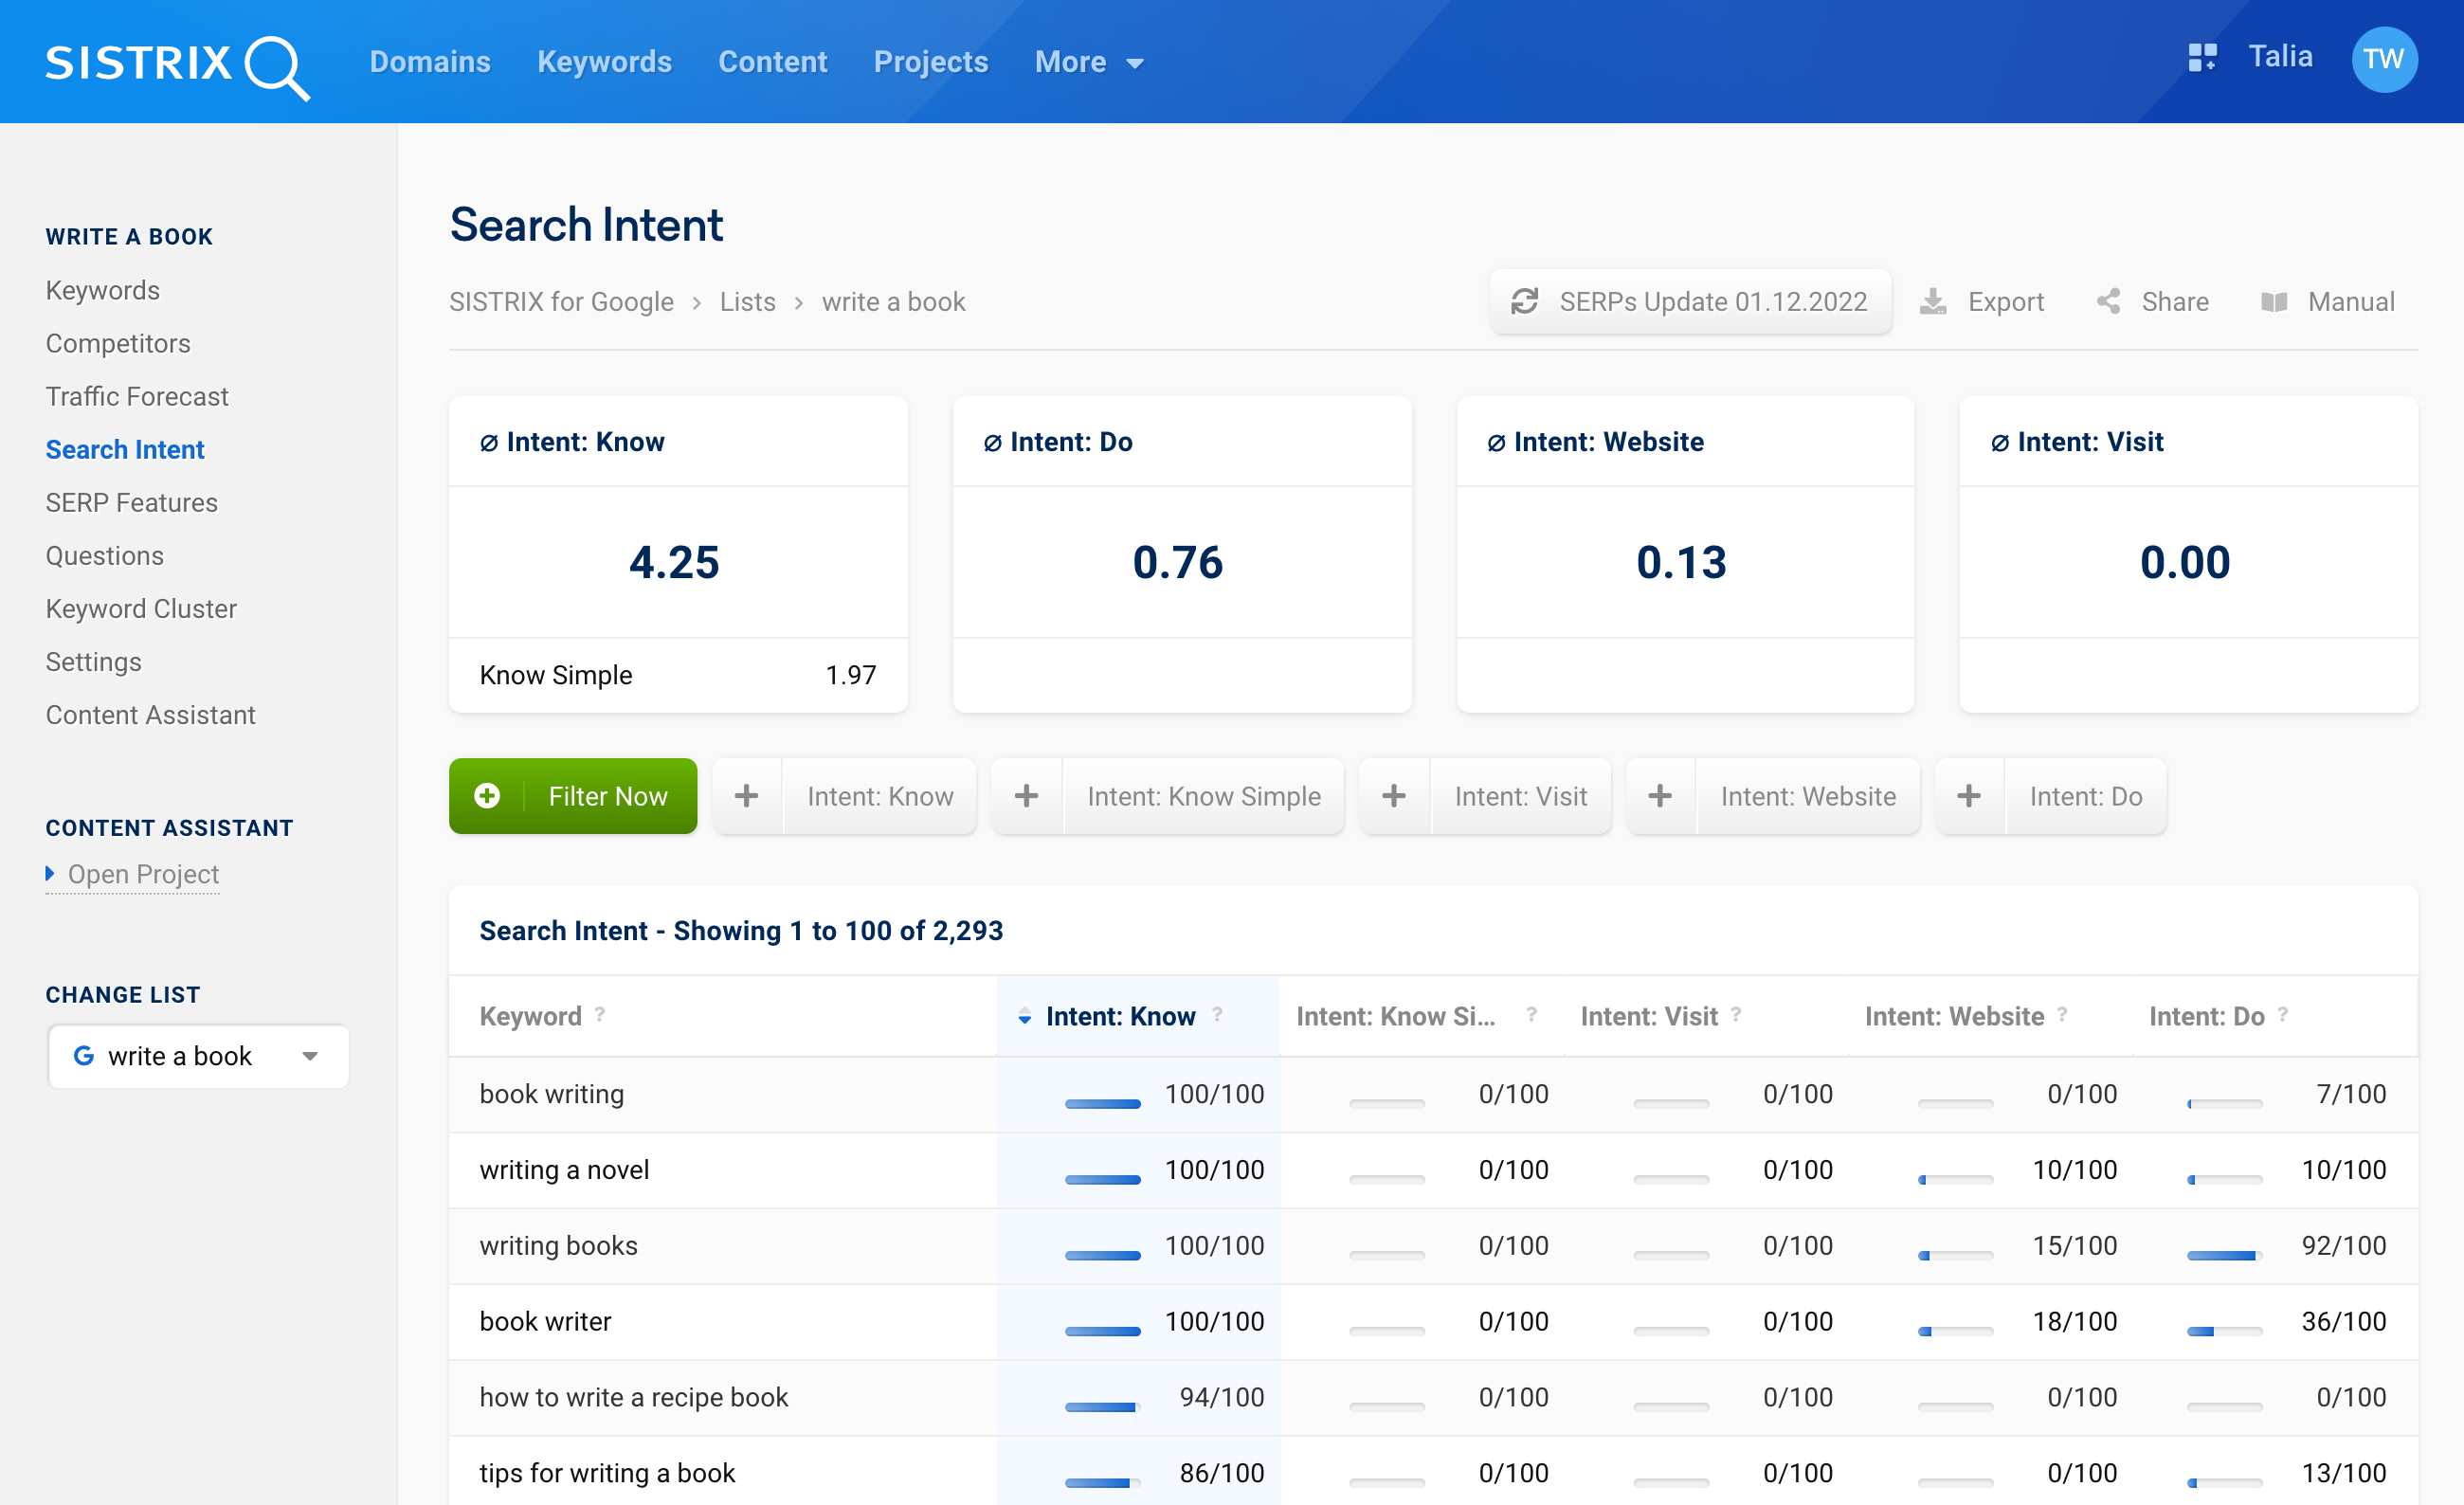
Task: Click the 4.25 Intent: Know value
Action: (674, 562)
